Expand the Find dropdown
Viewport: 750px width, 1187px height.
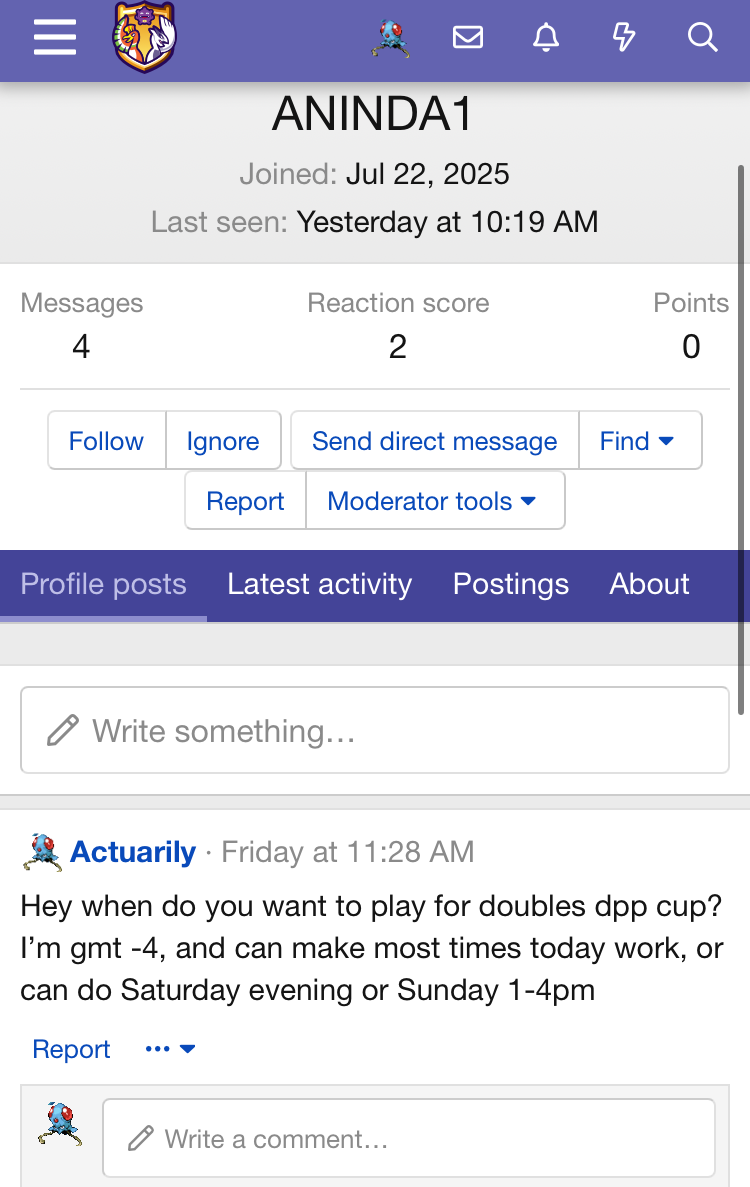[640, 441]
